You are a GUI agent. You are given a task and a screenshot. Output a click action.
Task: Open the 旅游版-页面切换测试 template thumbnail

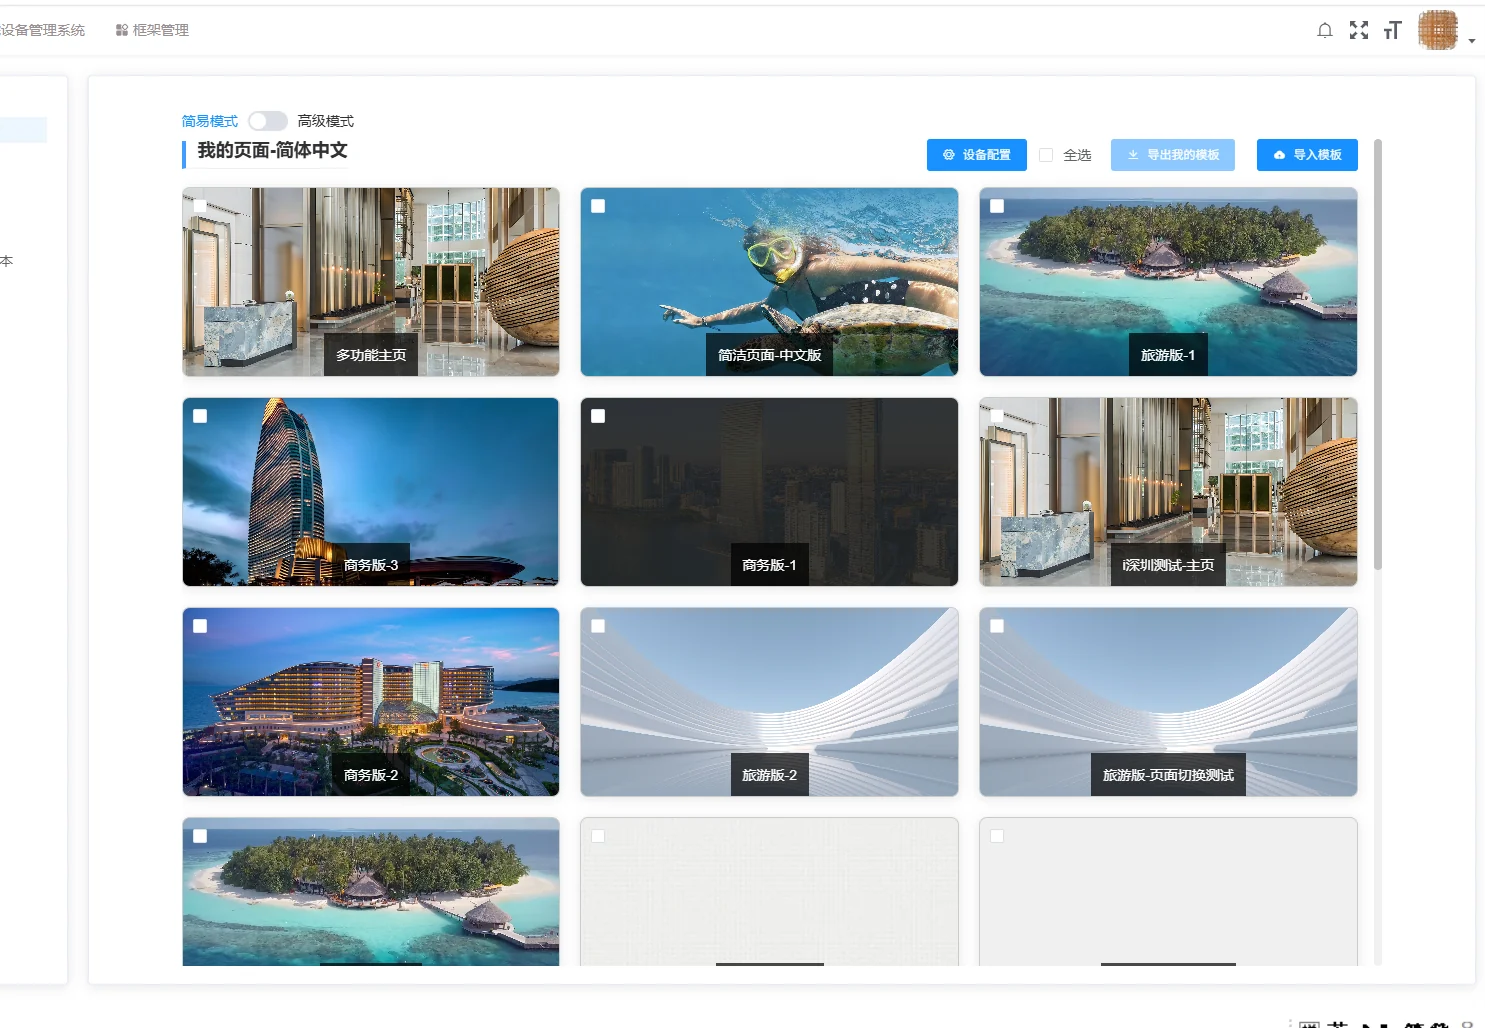(1168, 702)
